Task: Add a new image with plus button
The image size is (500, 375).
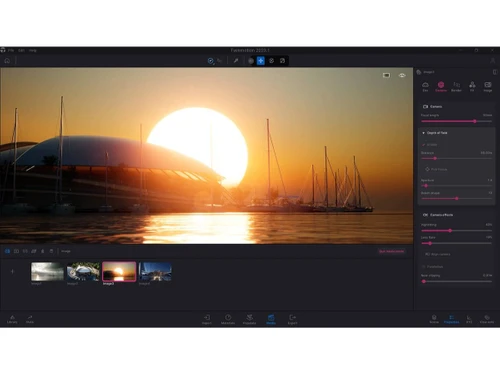Action: [x=12, y=271]
